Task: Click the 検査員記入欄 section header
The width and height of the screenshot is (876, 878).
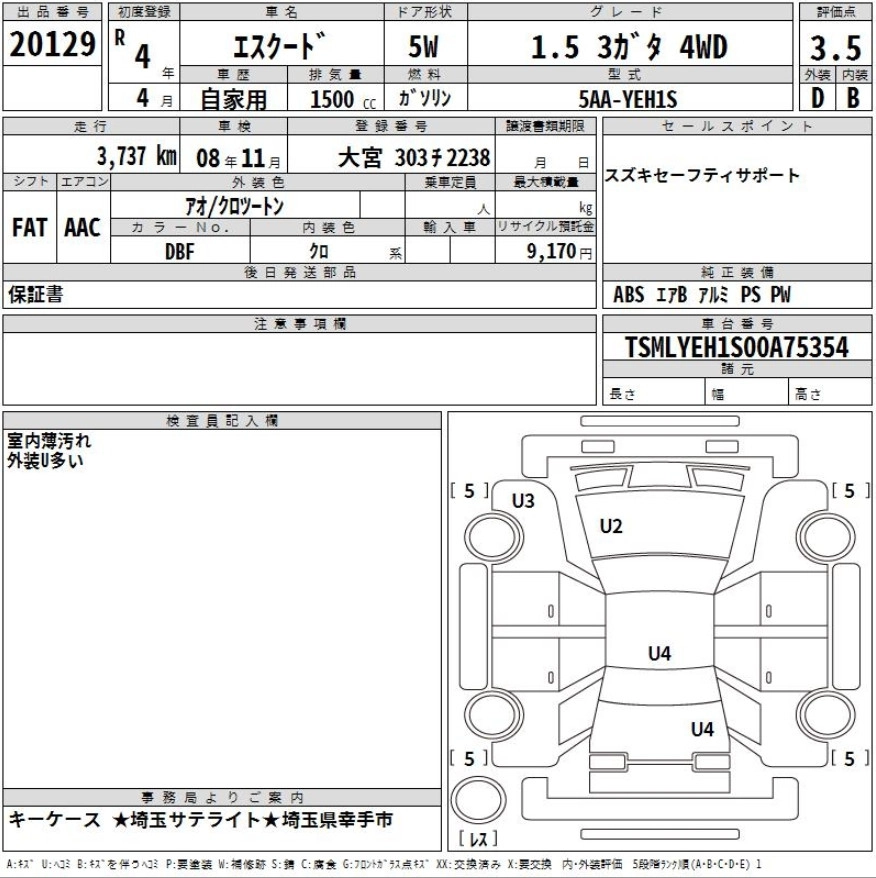Action: pos(222,421)
